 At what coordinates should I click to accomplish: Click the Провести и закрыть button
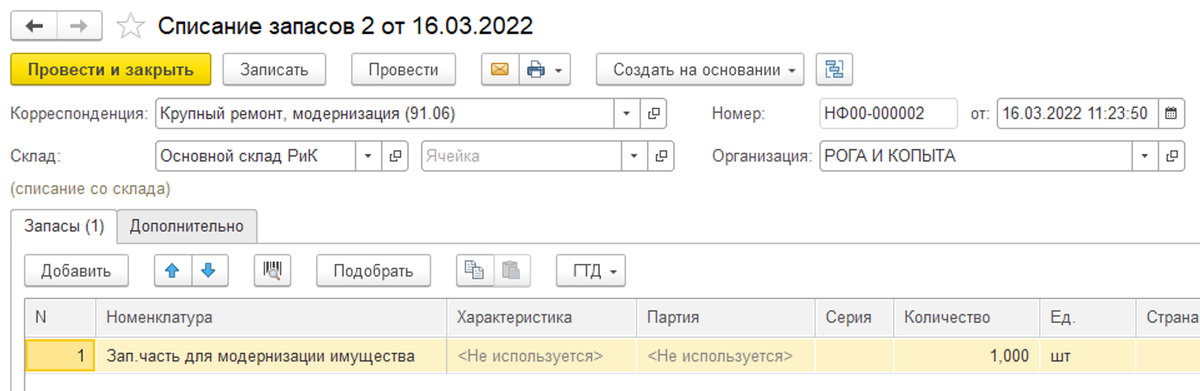(x=110, y=69)
